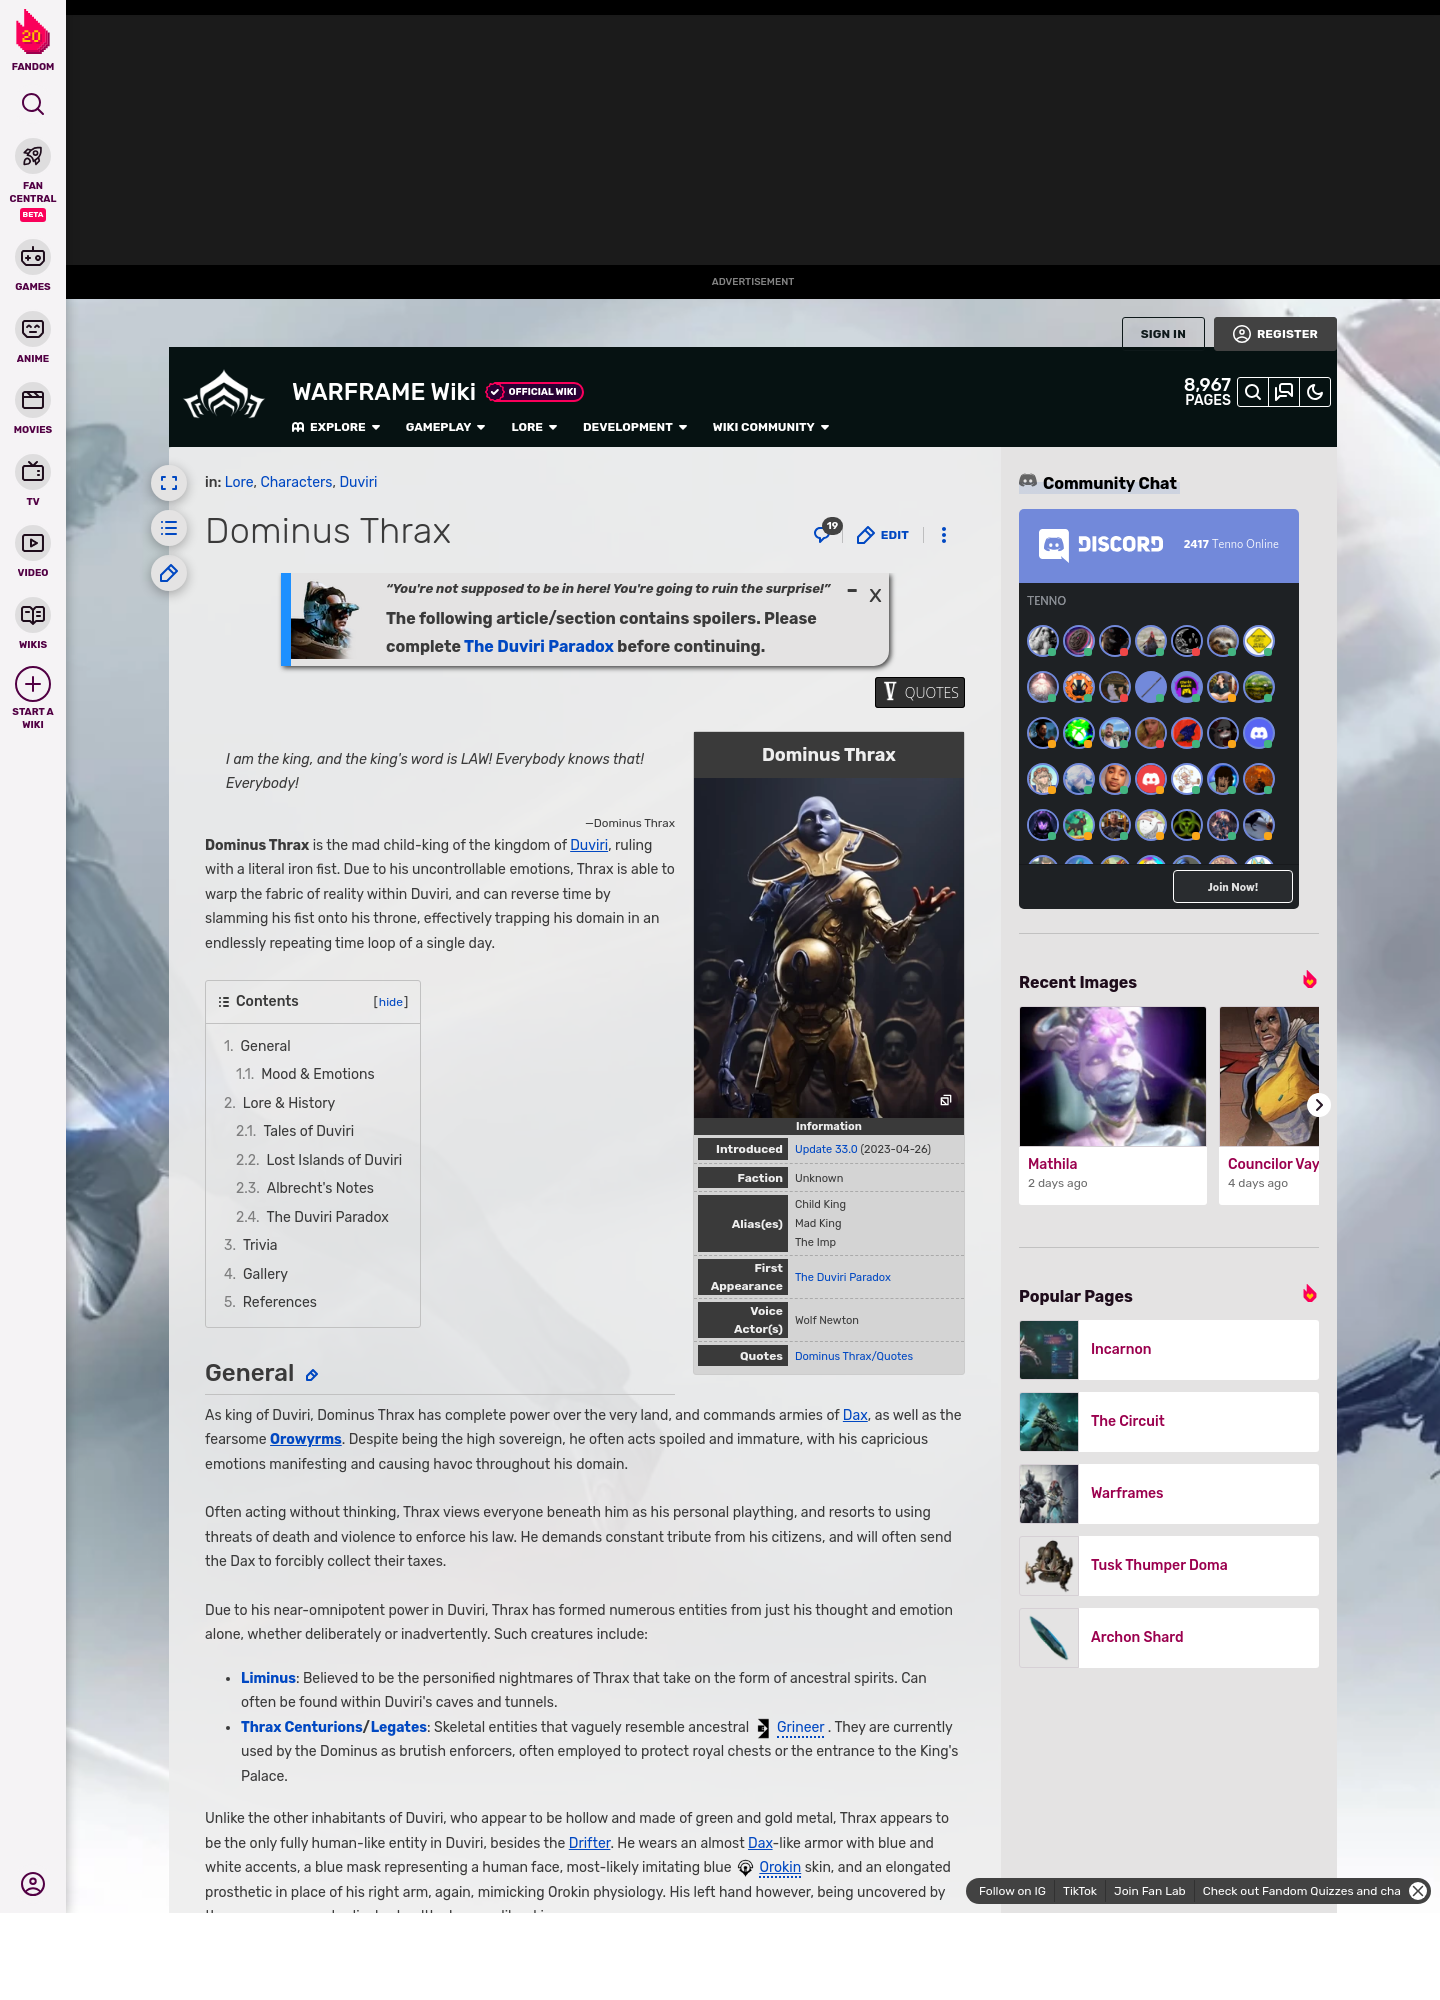
Task: Click Join Now on Discord widget
Action: coord(1233,887)
